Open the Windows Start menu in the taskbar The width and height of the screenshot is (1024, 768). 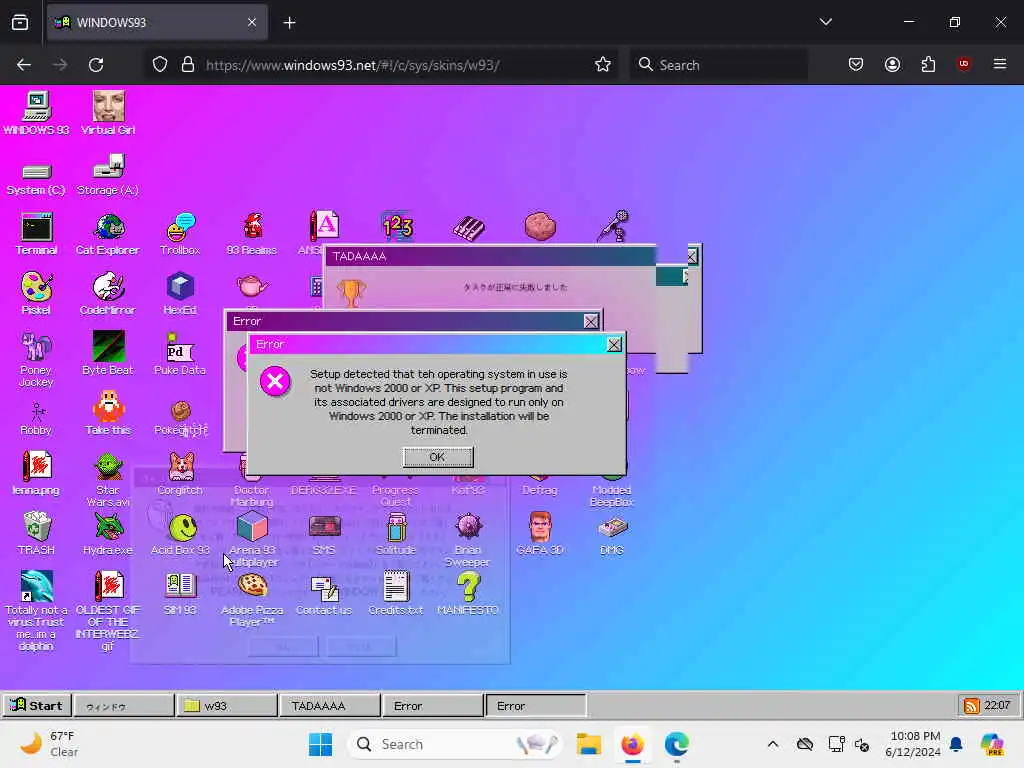320,744
